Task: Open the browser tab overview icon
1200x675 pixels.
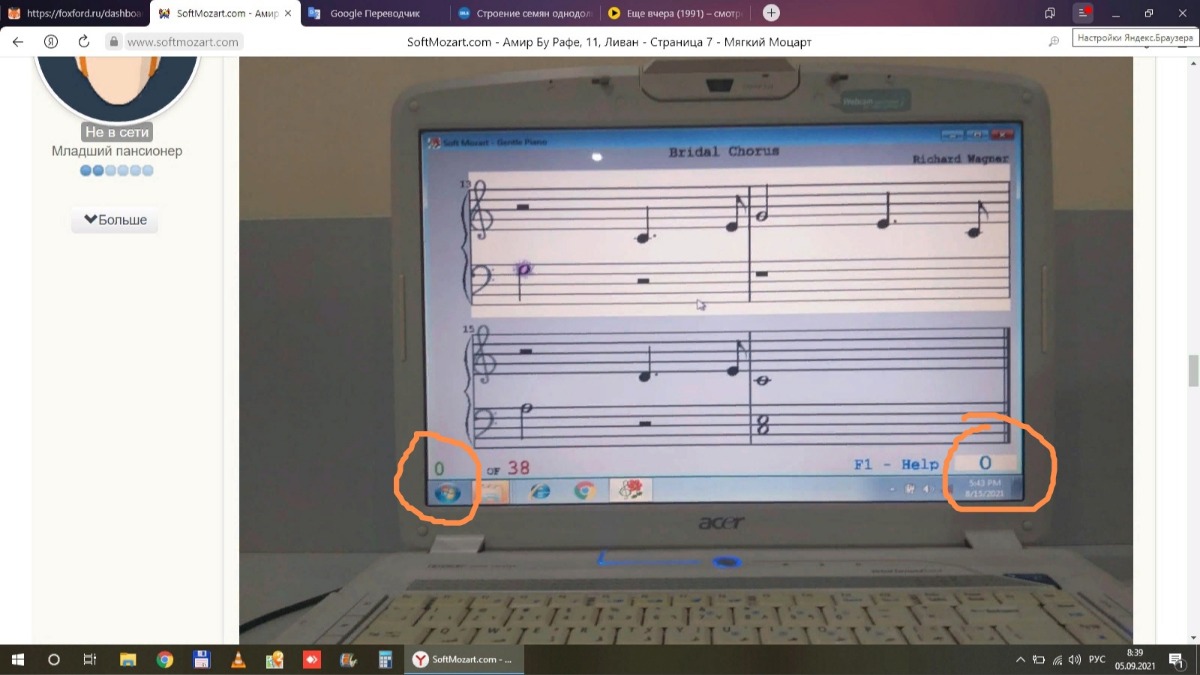Action: (x=1050, y=13)
